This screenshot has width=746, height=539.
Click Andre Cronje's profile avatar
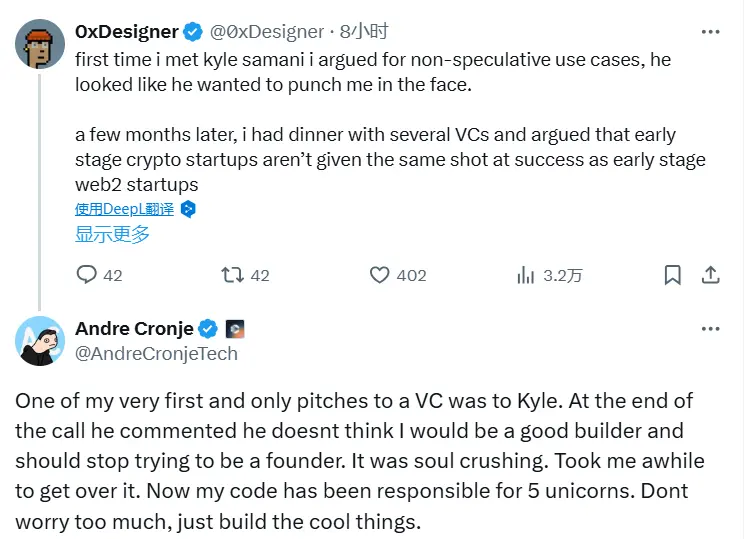click(x=40, y=340)
